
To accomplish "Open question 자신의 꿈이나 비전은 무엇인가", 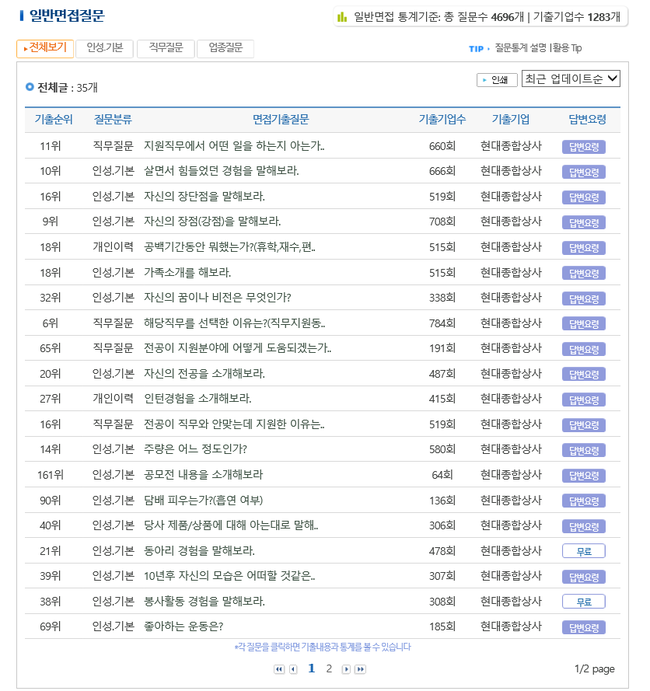I will (x=218, y=298).
